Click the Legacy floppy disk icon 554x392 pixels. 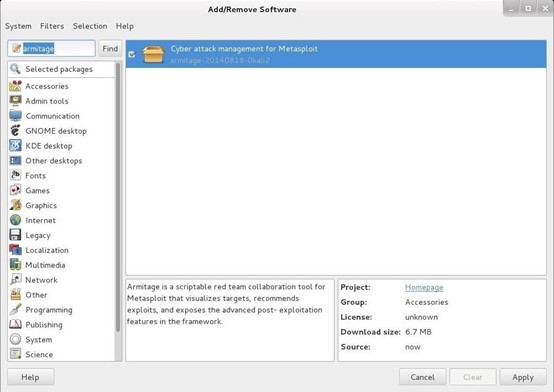click(15, 235)
